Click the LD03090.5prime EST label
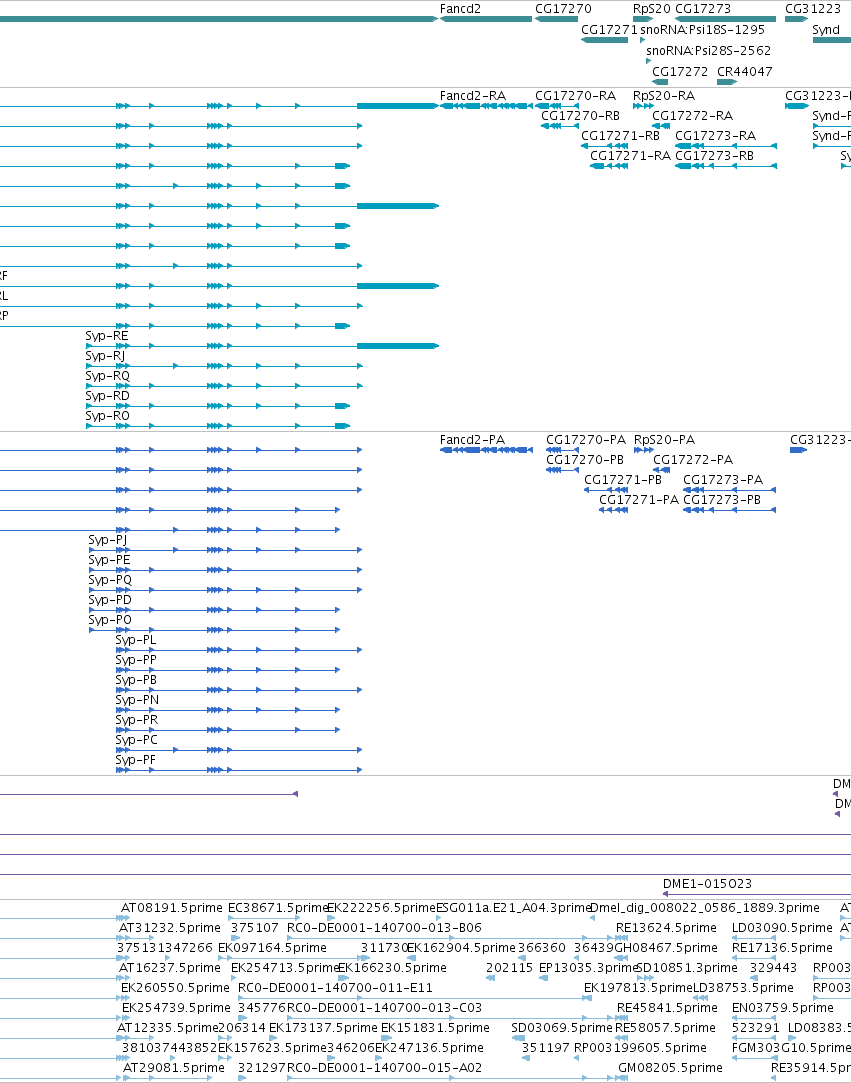Viewport: 851px width, 1083px height. 782,928
